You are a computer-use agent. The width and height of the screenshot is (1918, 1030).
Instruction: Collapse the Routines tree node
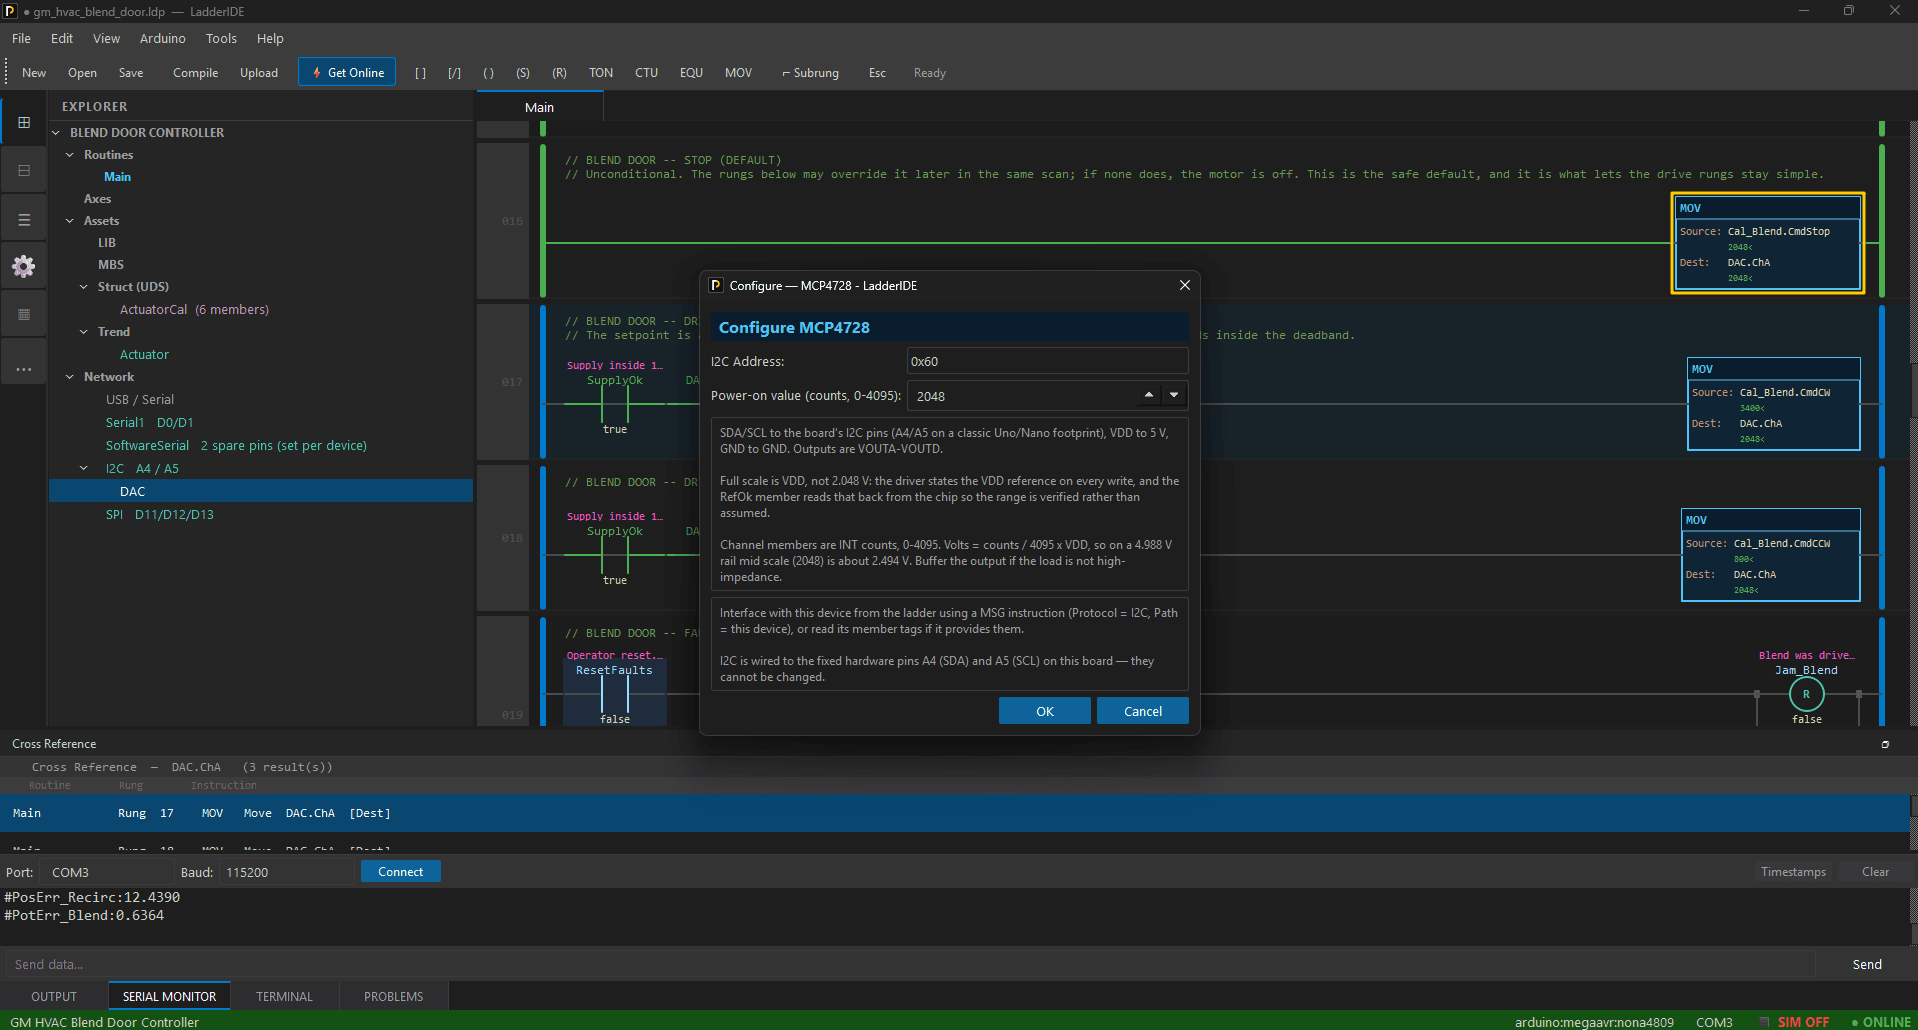(70, 155)
